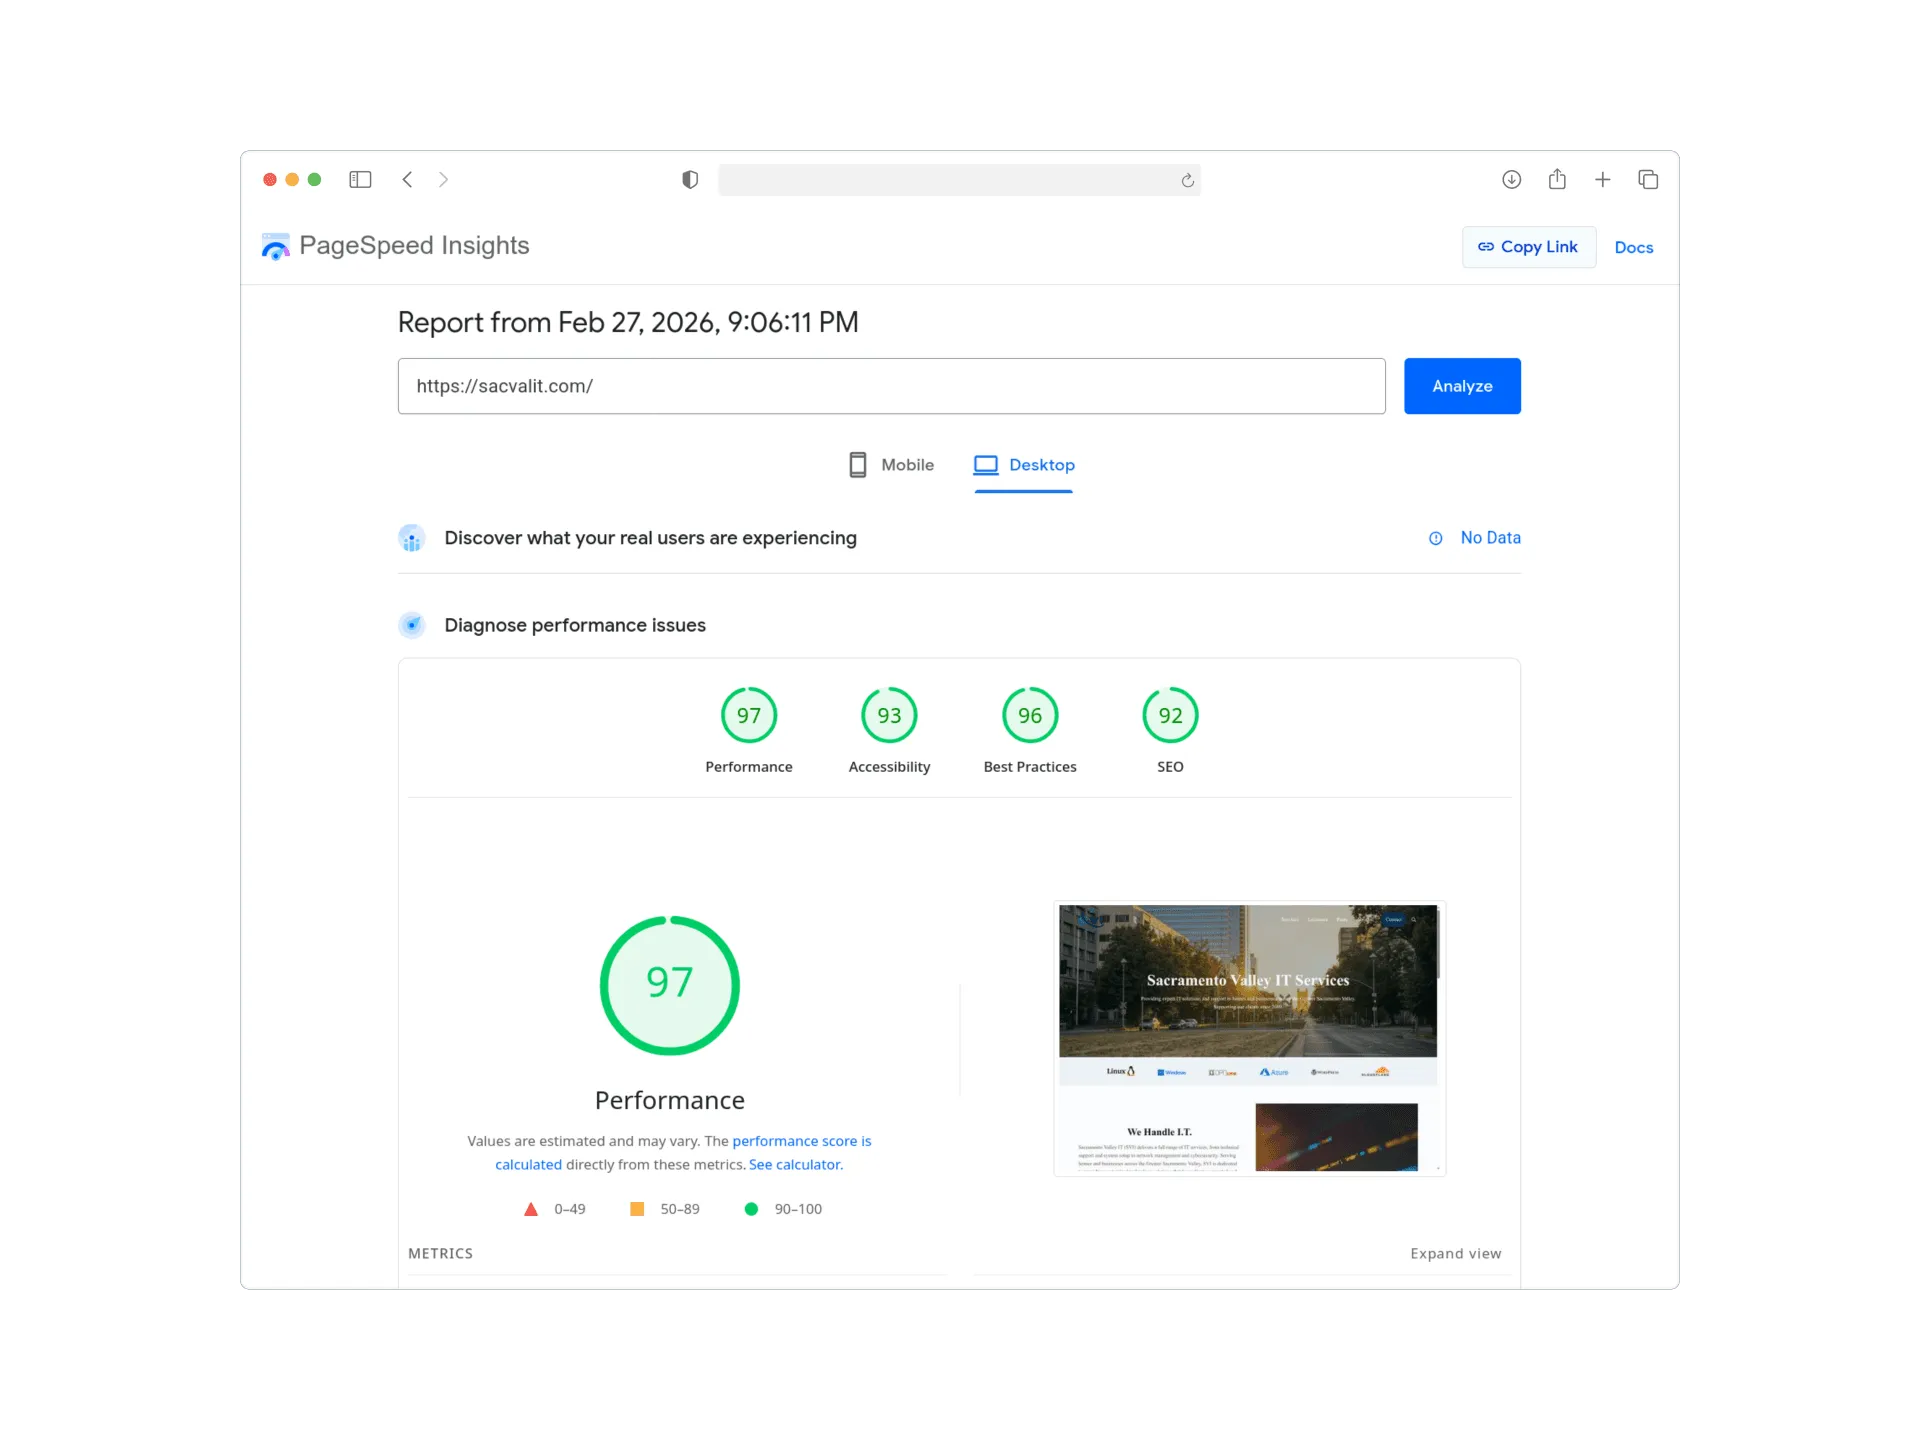
Task: Select the Desktop tab
Action: click(x=1024, y=465)
